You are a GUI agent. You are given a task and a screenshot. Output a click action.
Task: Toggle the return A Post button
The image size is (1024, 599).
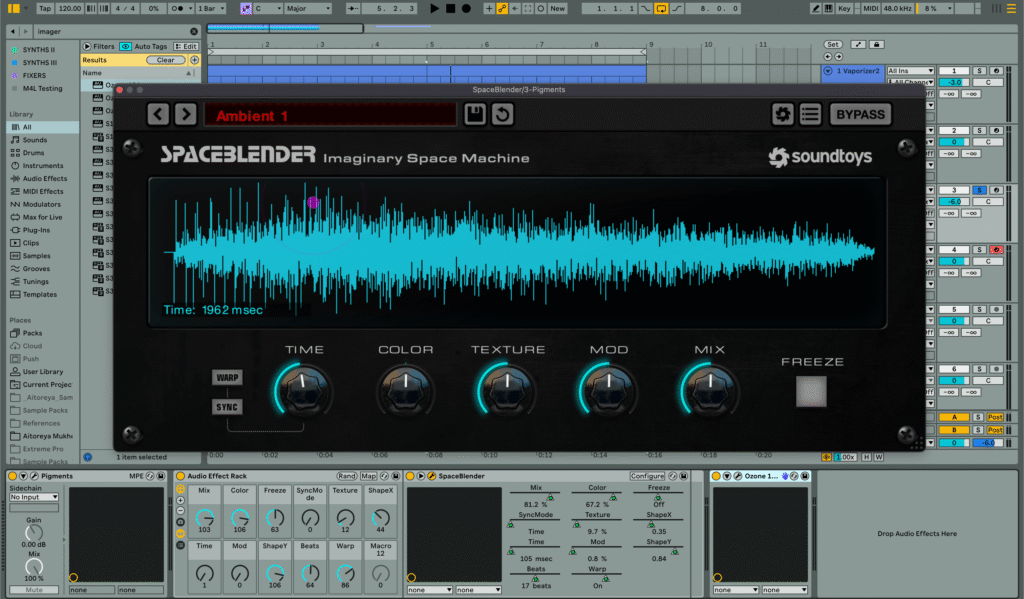(x=995, y=417)
